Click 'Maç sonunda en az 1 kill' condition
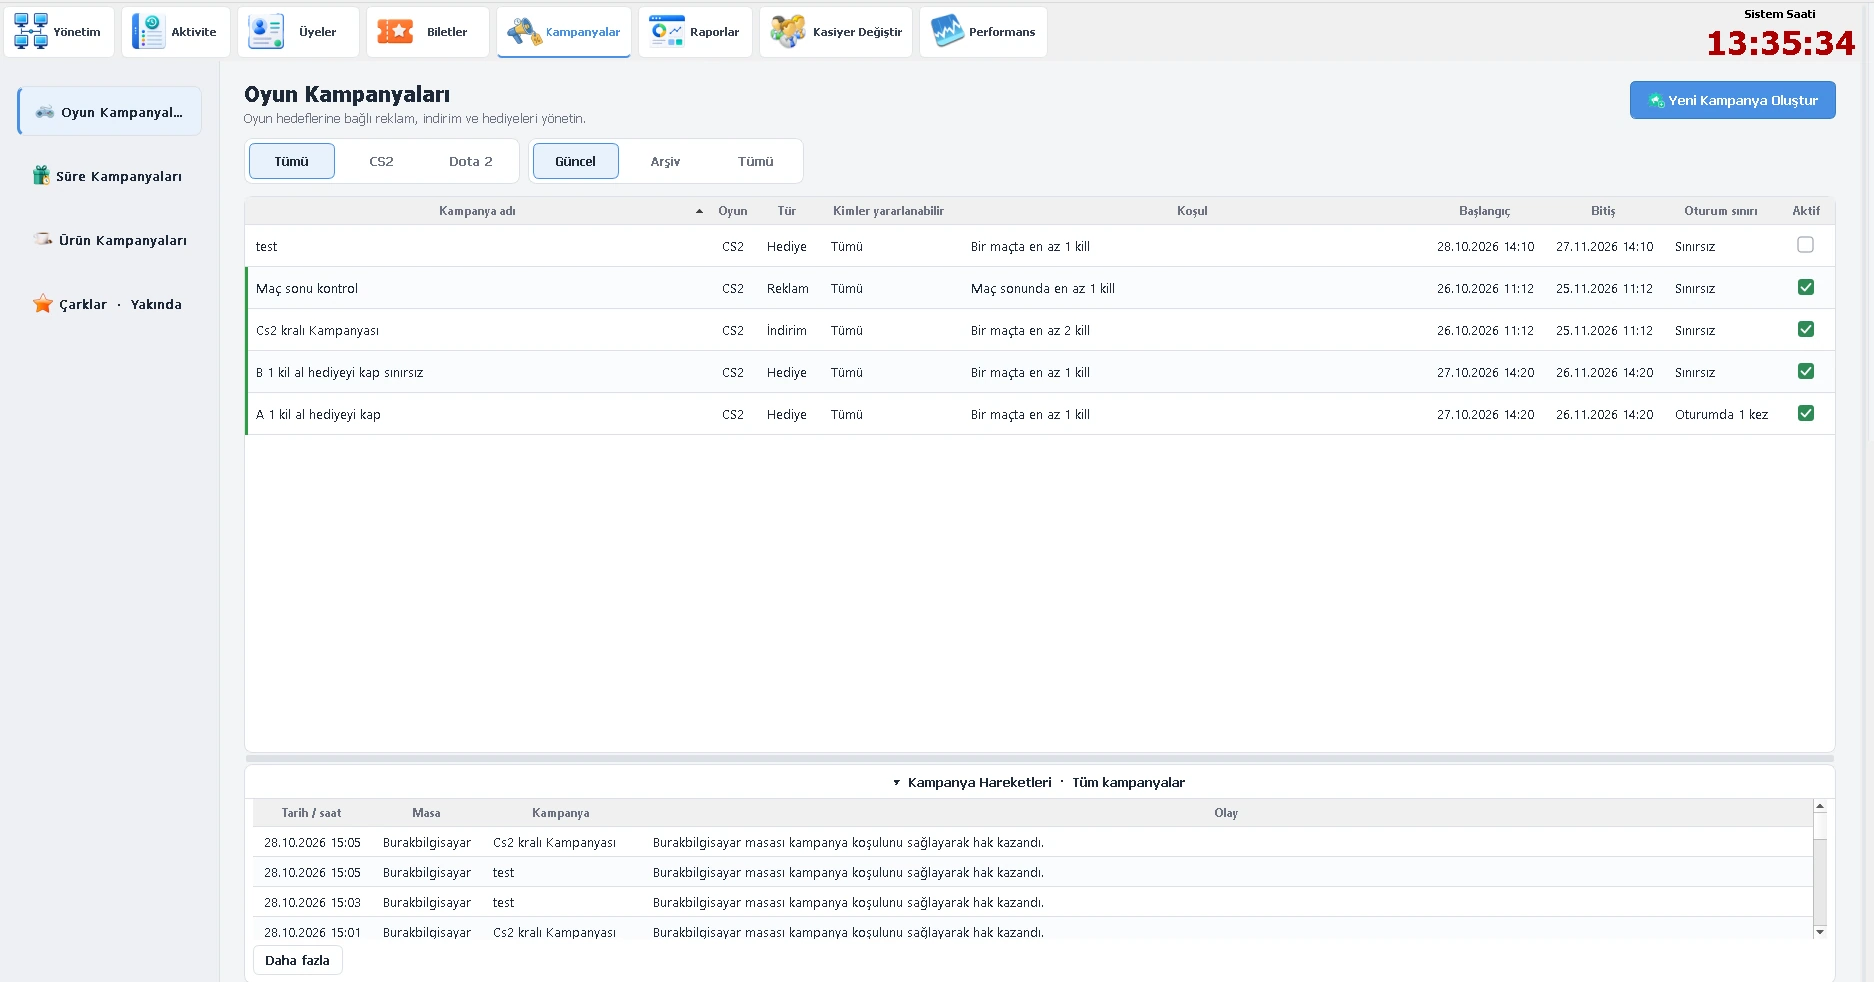The width and height of the screenshot is (1874, 982). coord(1042,288)
